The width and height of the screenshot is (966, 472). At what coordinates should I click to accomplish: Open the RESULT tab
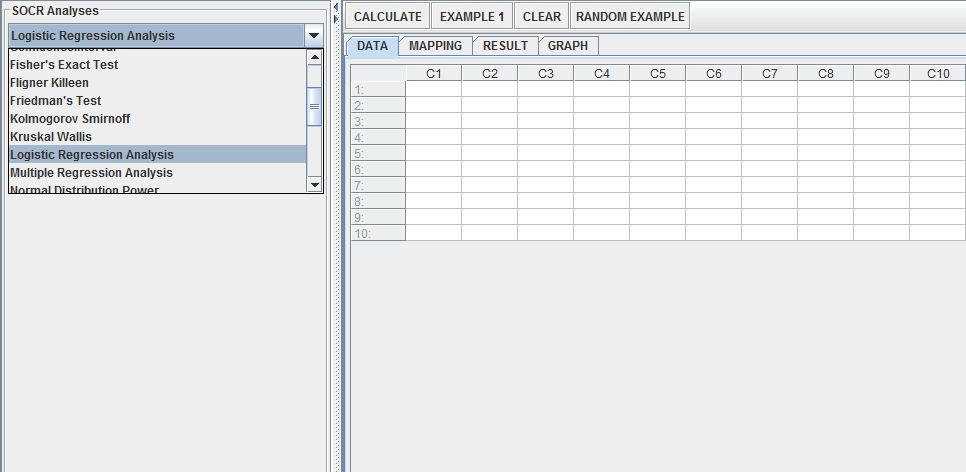click(x=505, y=46)
